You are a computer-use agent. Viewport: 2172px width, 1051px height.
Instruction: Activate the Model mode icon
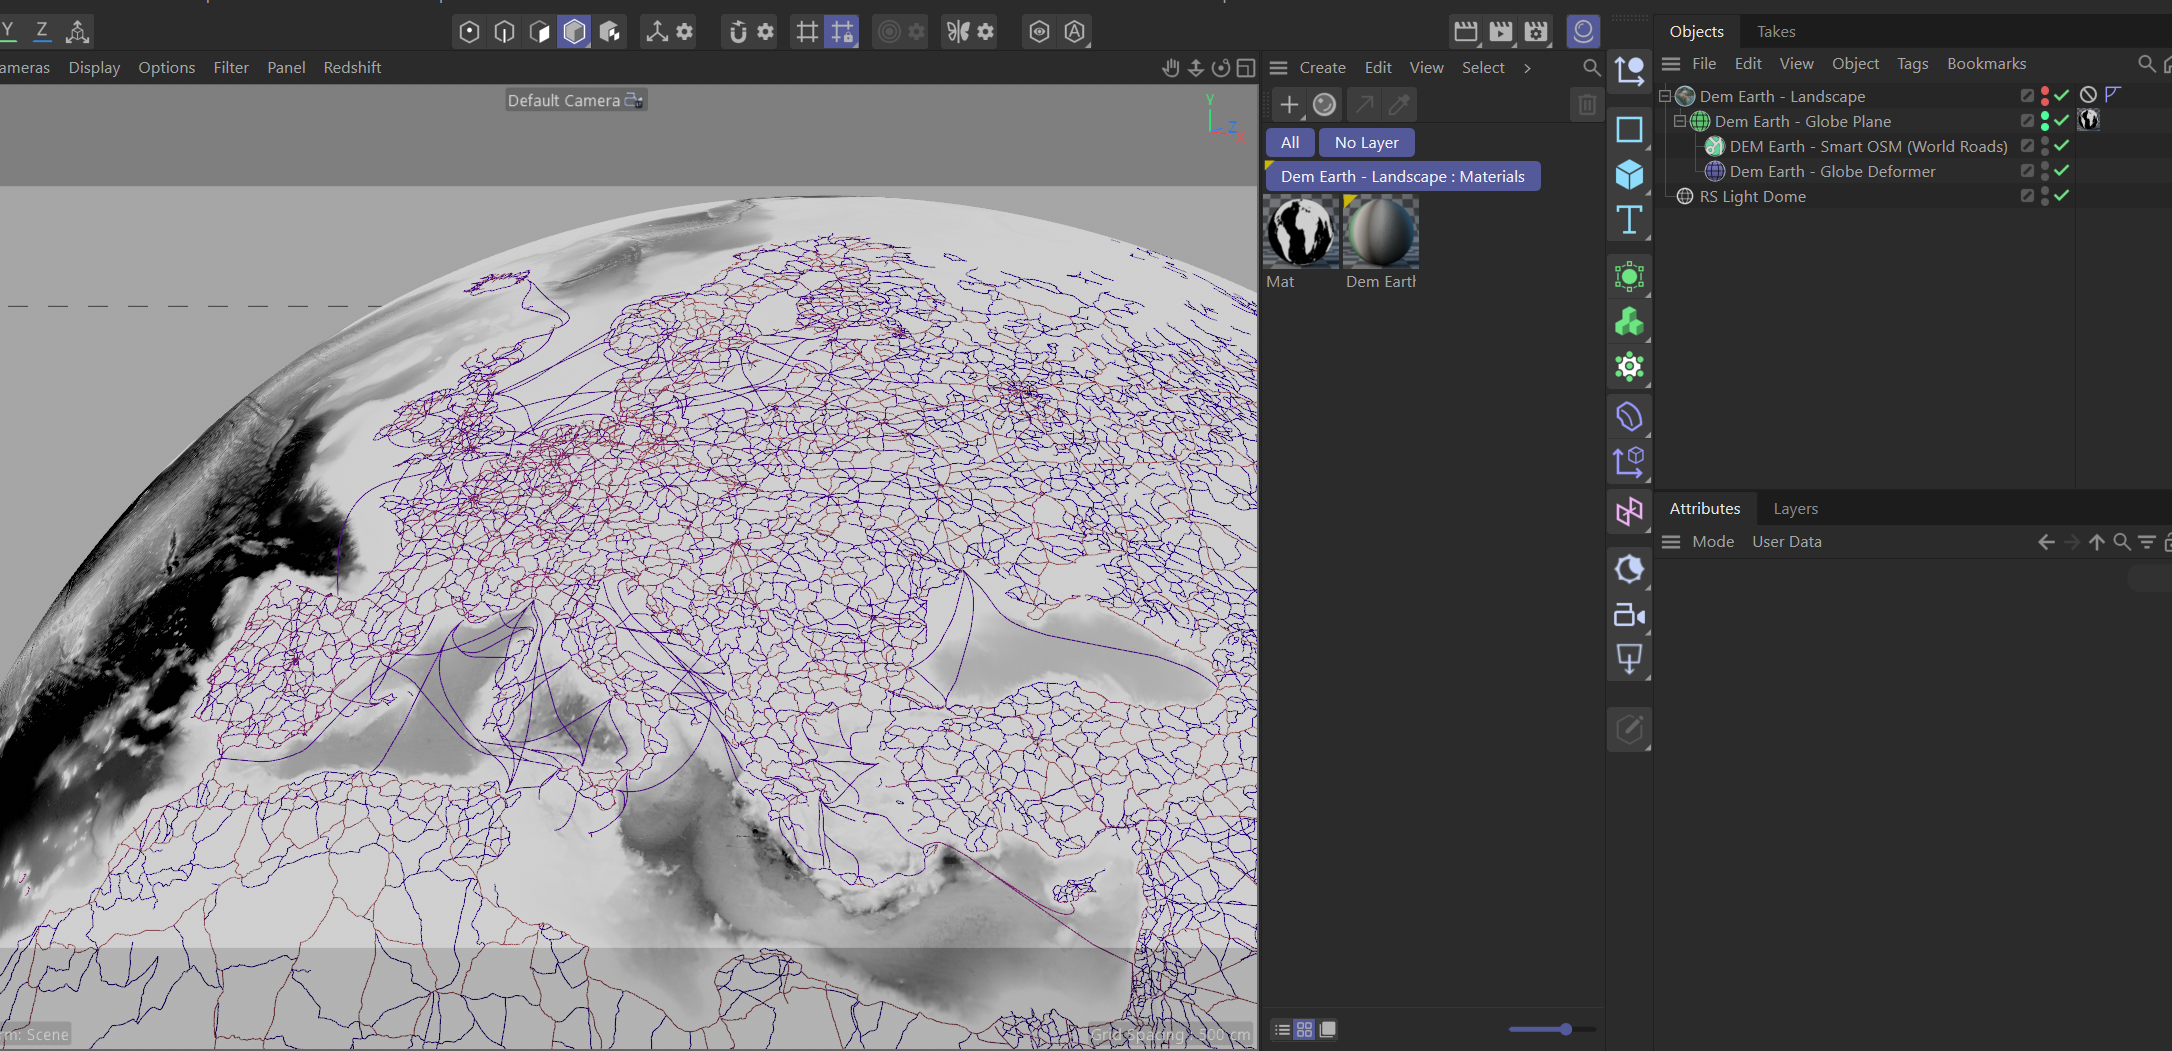574,32
